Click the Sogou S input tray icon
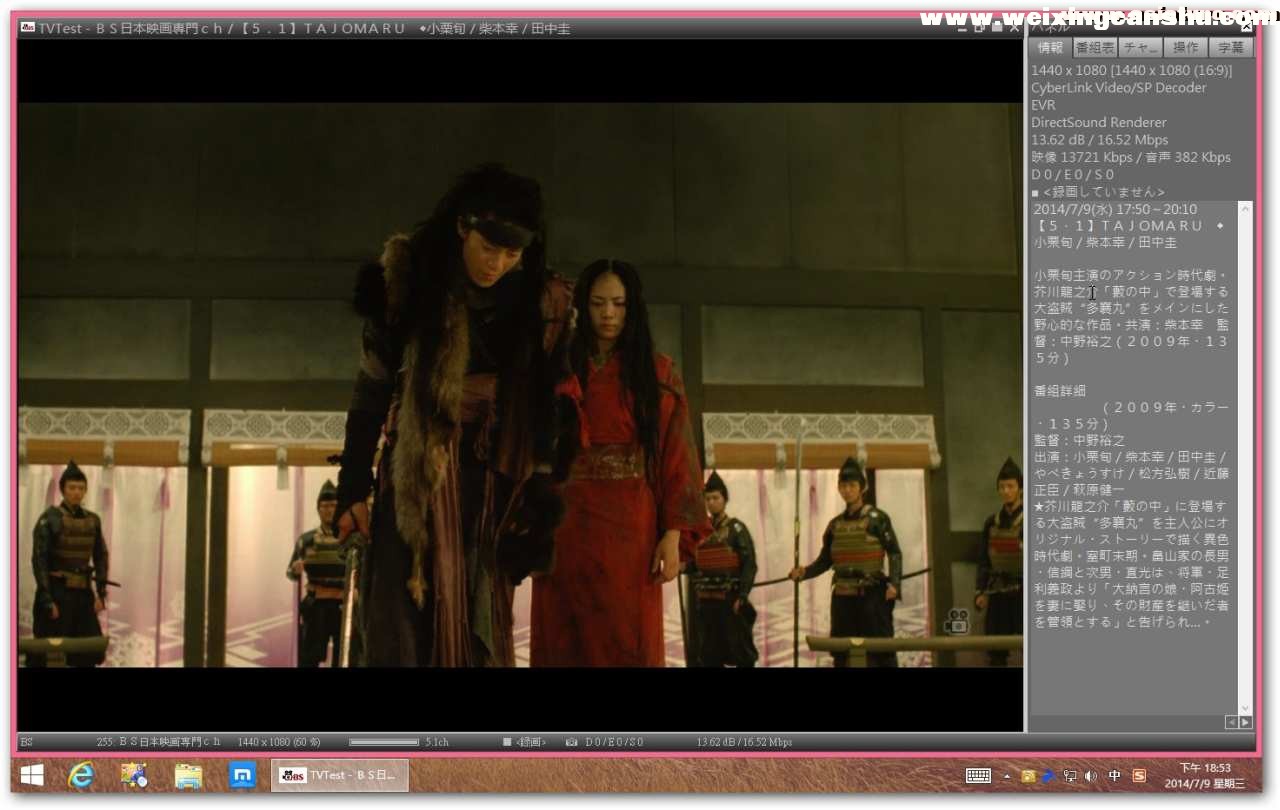This screenshot has width=1280, height=810. click(x=1139, y=775)
